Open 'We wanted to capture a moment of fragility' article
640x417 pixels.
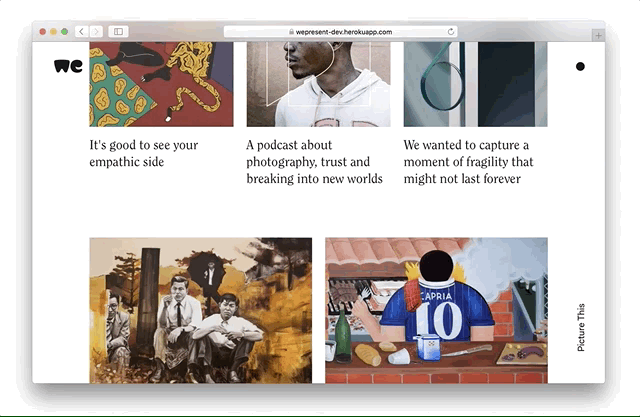click(x=469, y=162)
